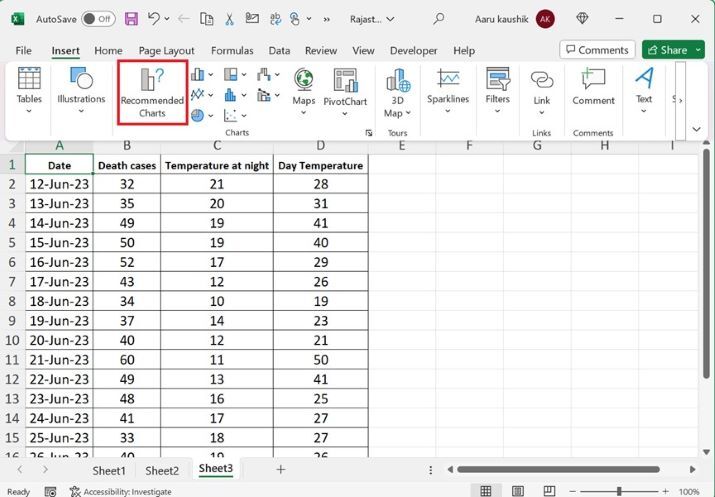Collapse the ribbon with the chevron
This screenshot has width=715, height=497.
(696, 129)
